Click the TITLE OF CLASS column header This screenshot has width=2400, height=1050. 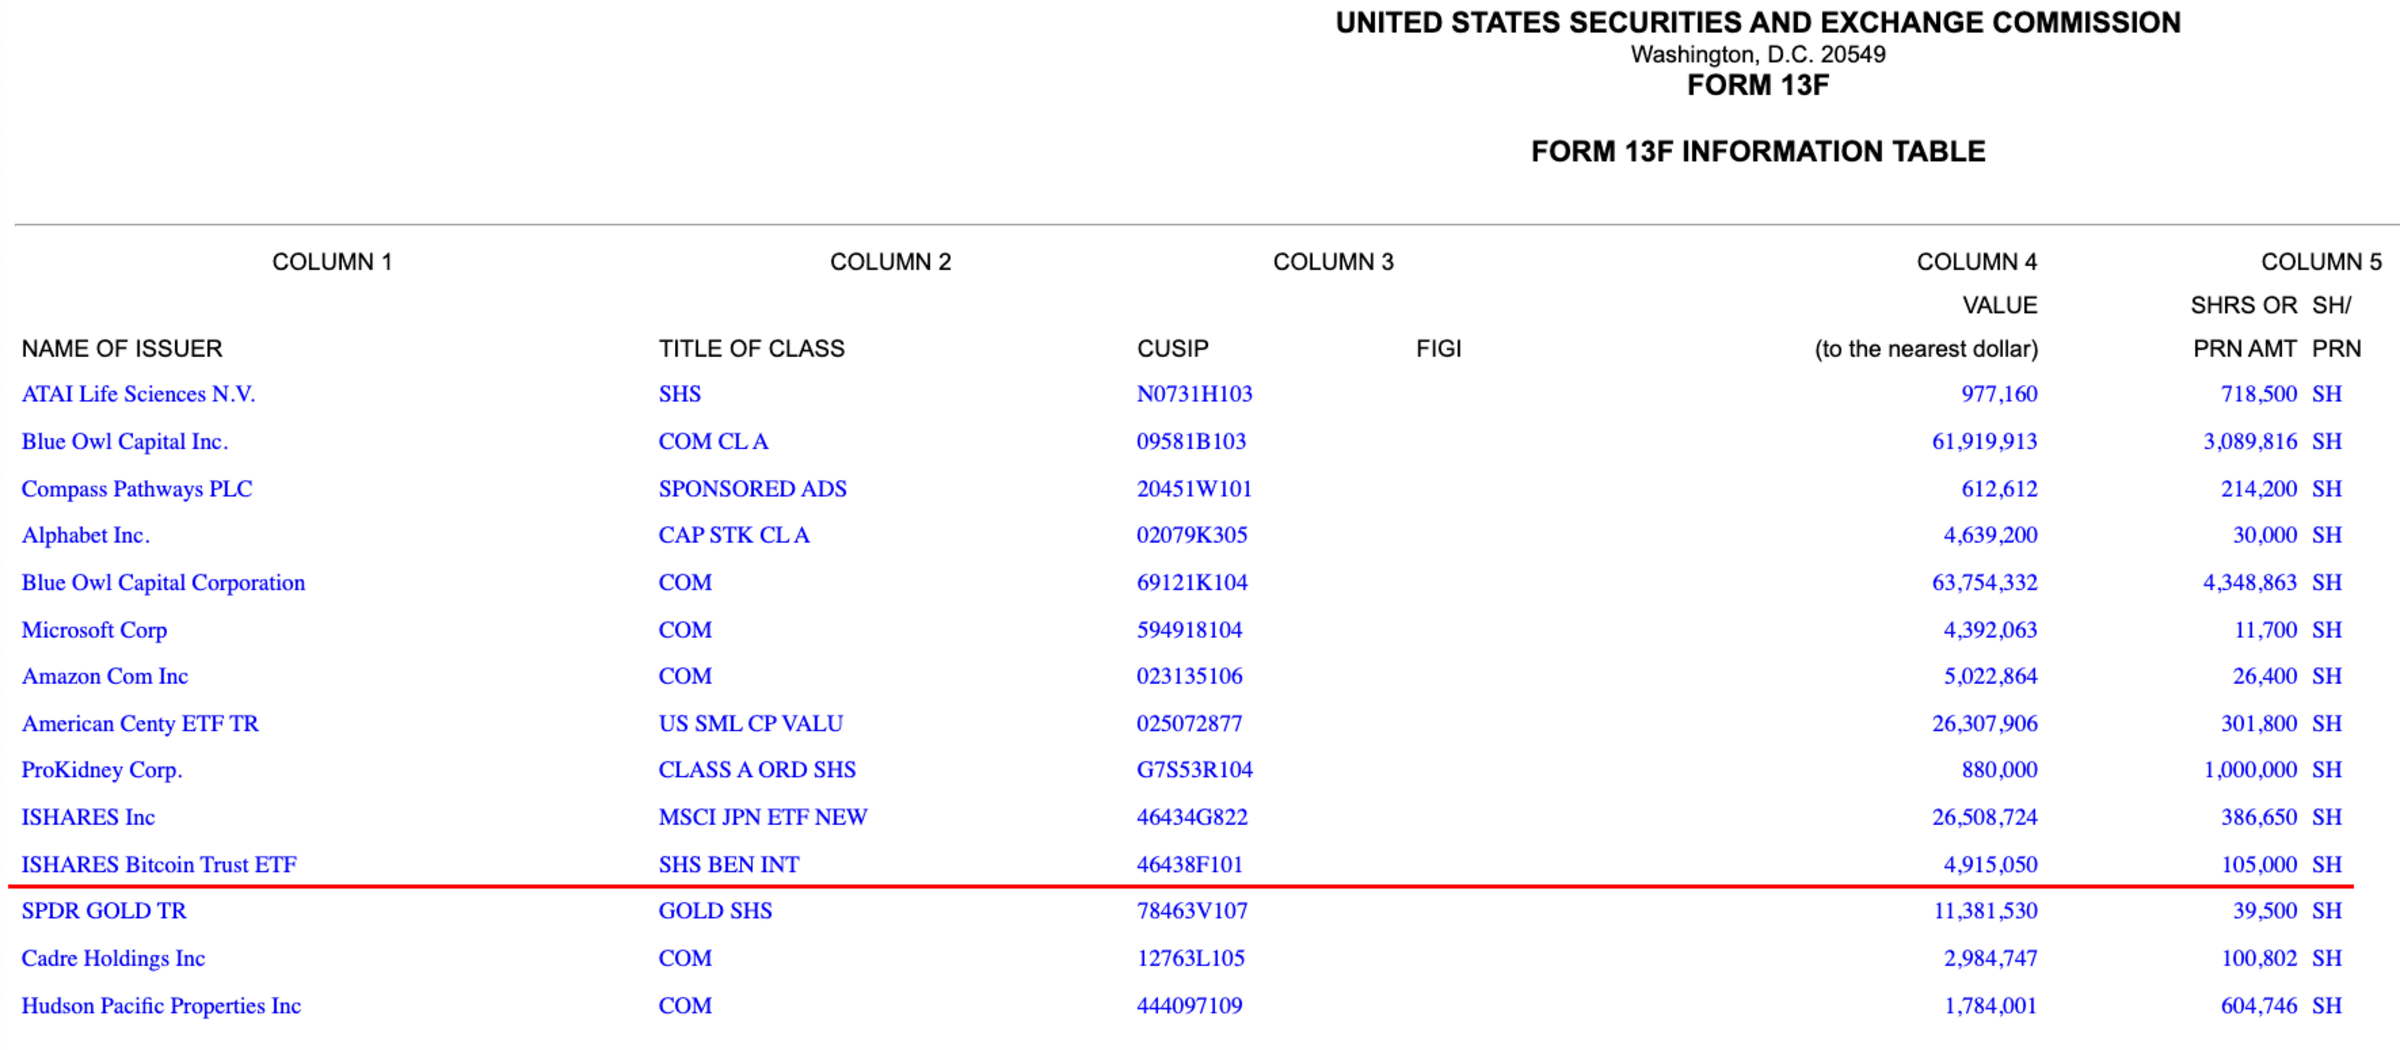click(x=751, y=349)
